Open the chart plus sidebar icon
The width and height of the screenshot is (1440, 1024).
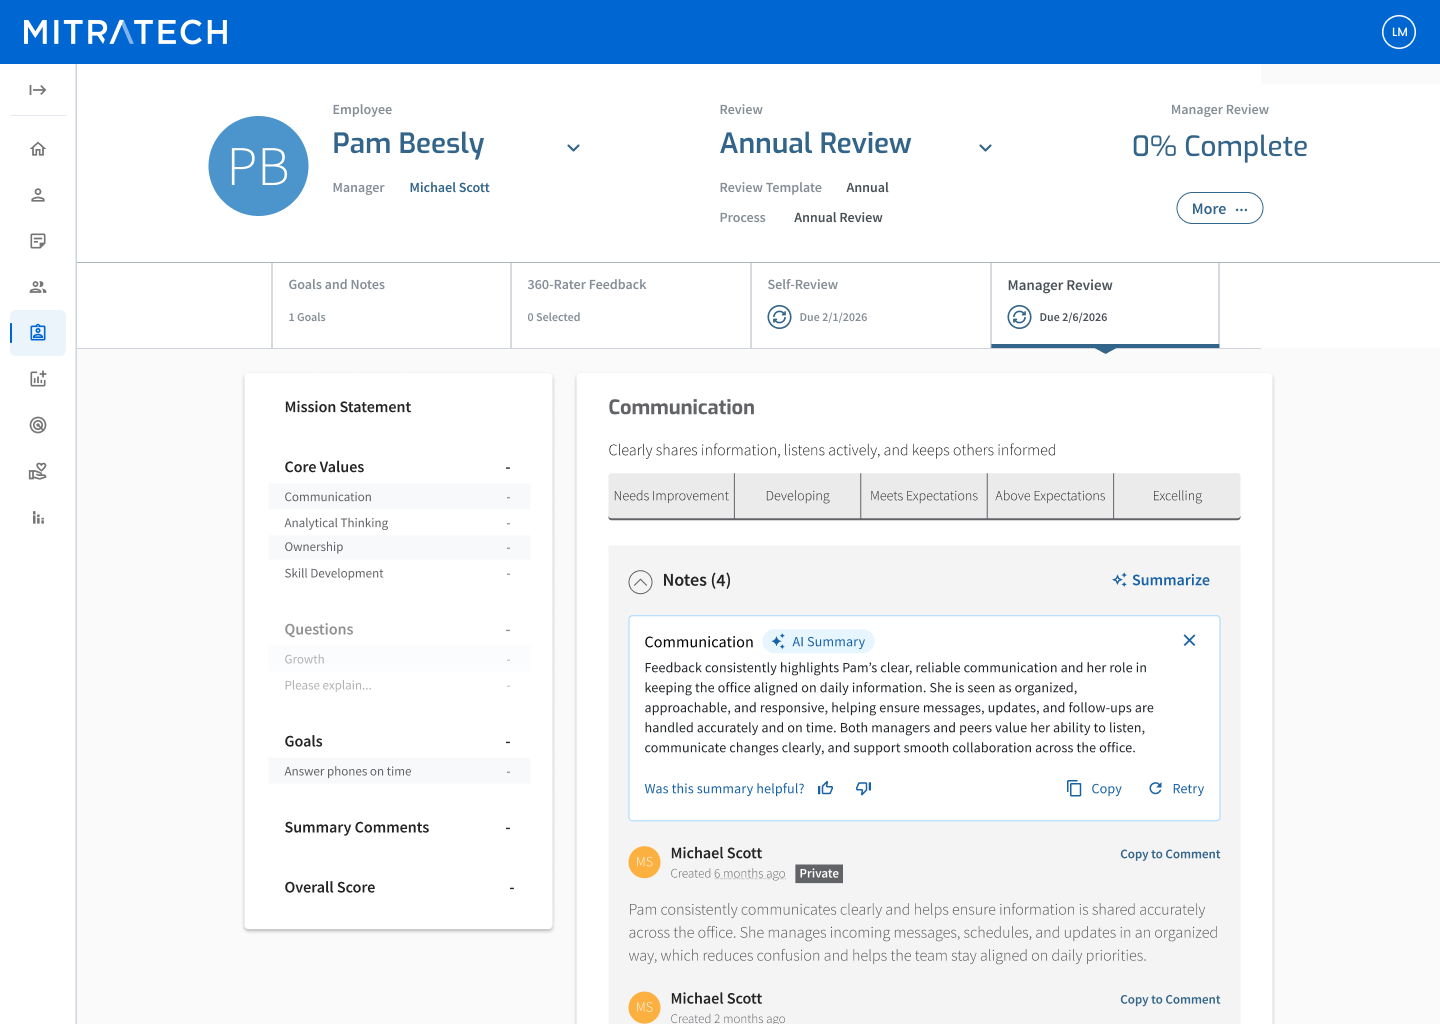point(38,379)
